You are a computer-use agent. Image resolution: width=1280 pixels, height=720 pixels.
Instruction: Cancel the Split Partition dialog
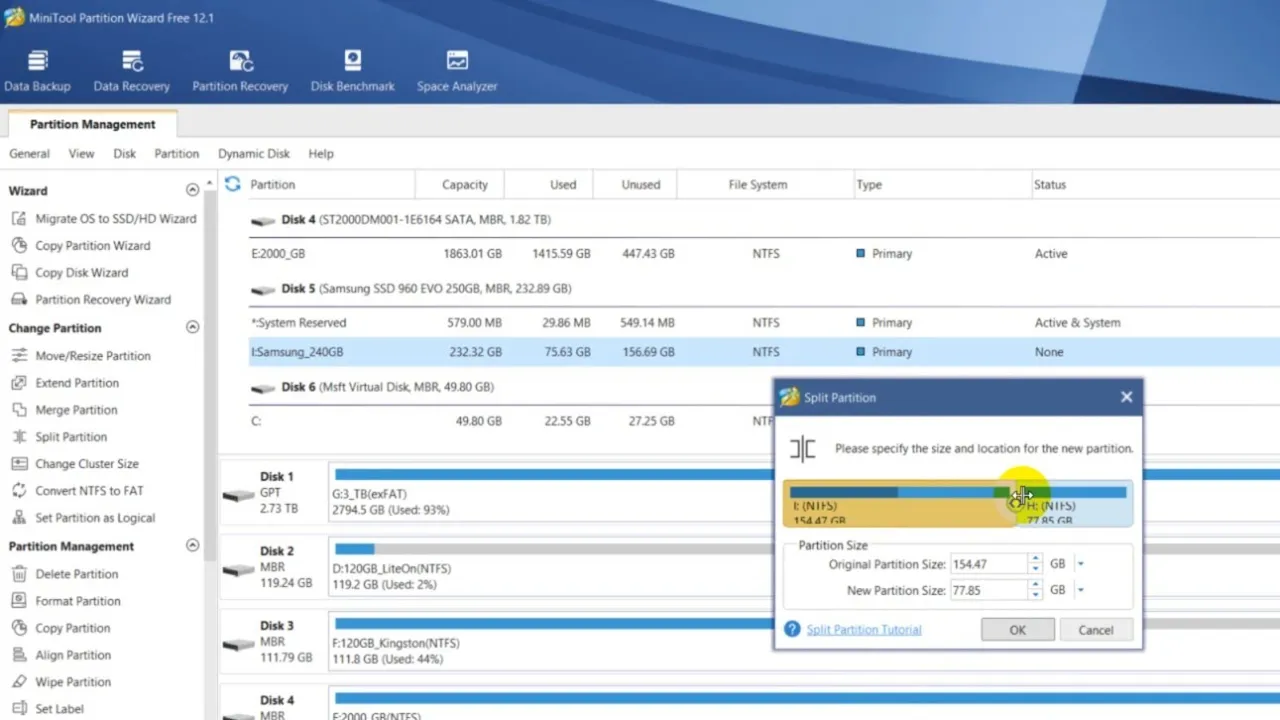click(x=1095, y=629)
